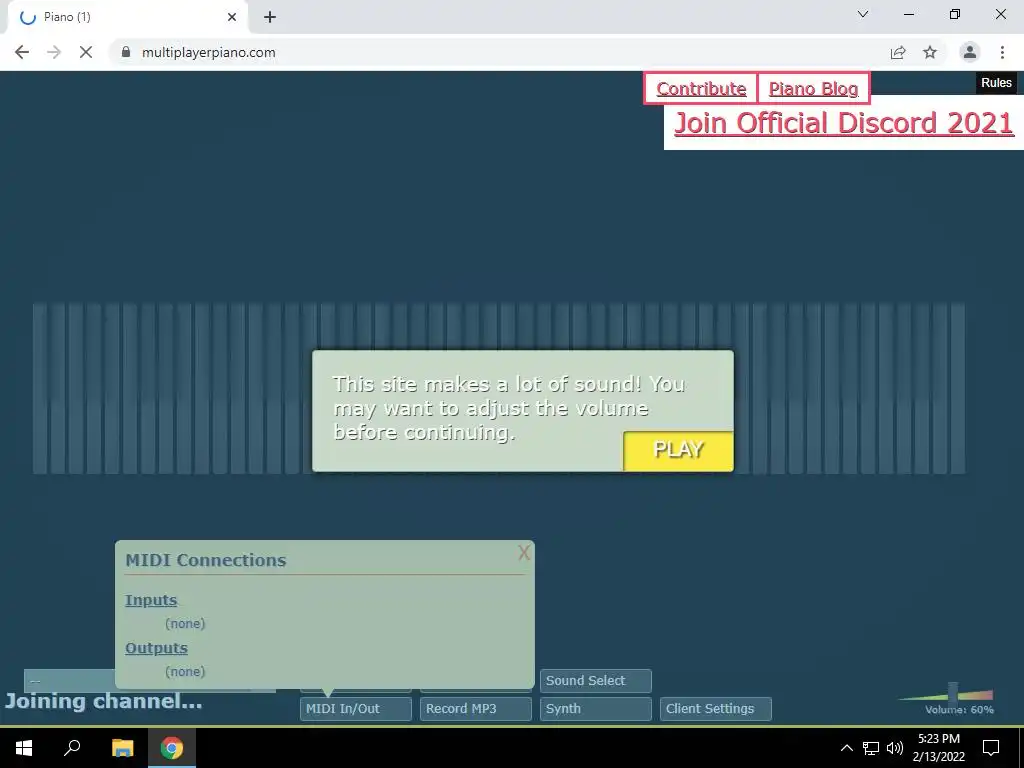Open the Windows Start menu

pos(24,748)
